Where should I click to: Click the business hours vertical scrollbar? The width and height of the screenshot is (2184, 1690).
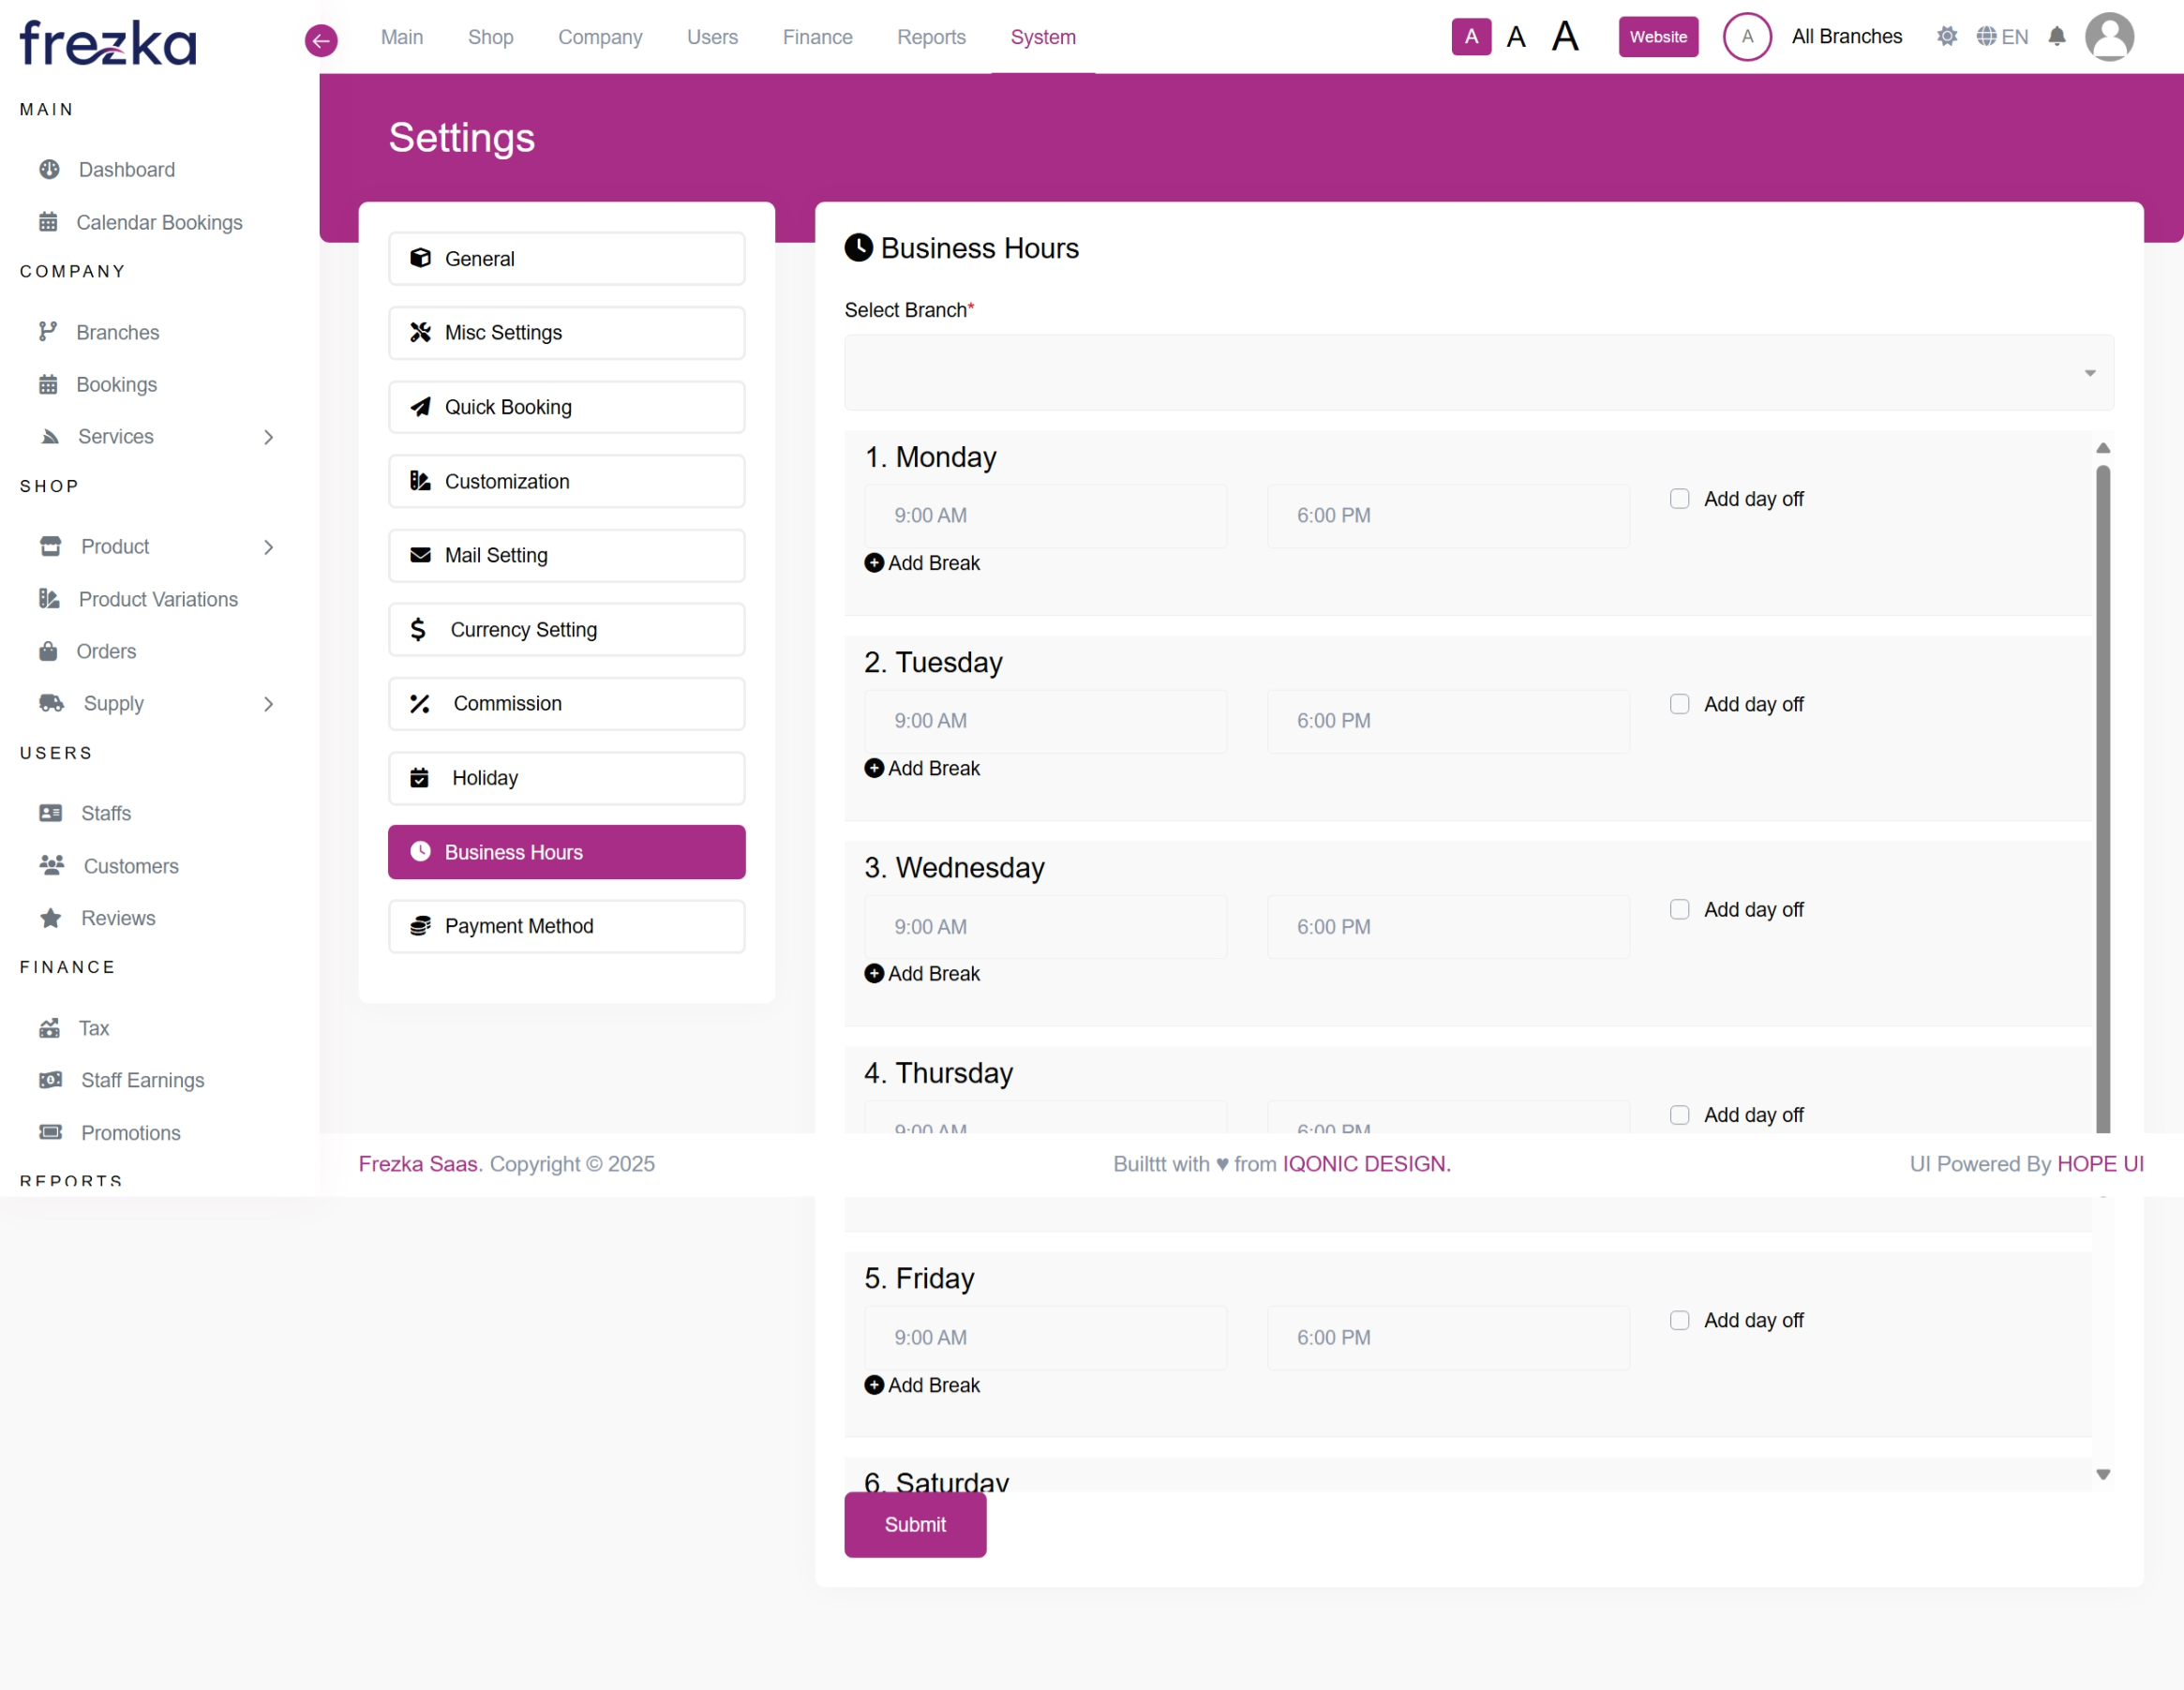pos(2102,800)
